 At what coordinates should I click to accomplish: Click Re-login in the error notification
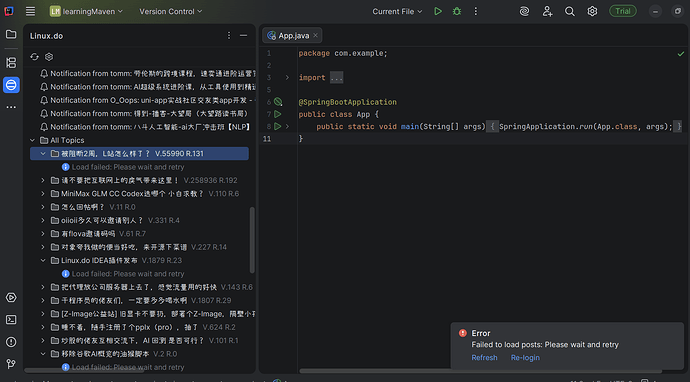525,358
